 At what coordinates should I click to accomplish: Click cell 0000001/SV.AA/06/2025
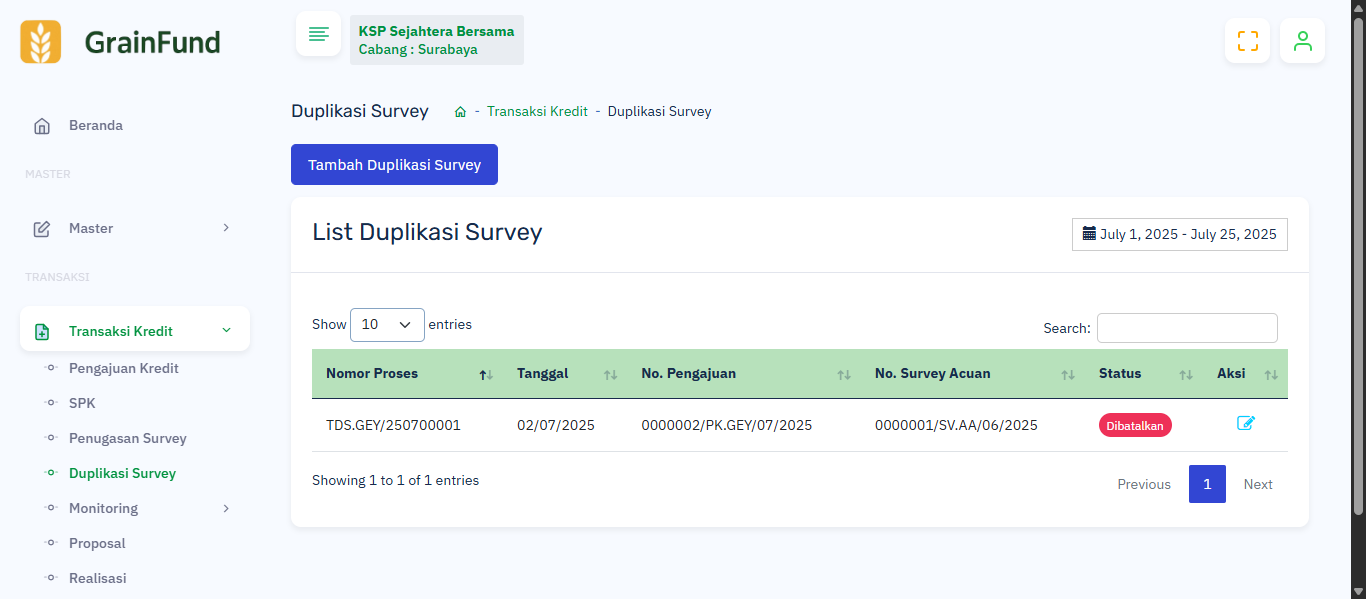tap(956, 425)
